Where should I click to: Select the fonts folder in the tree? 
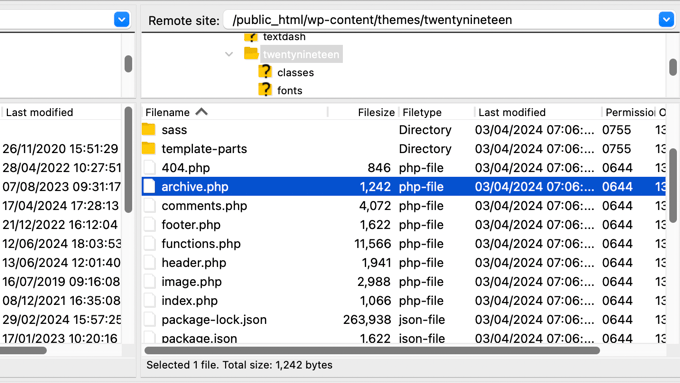click(x=290, y=91)
